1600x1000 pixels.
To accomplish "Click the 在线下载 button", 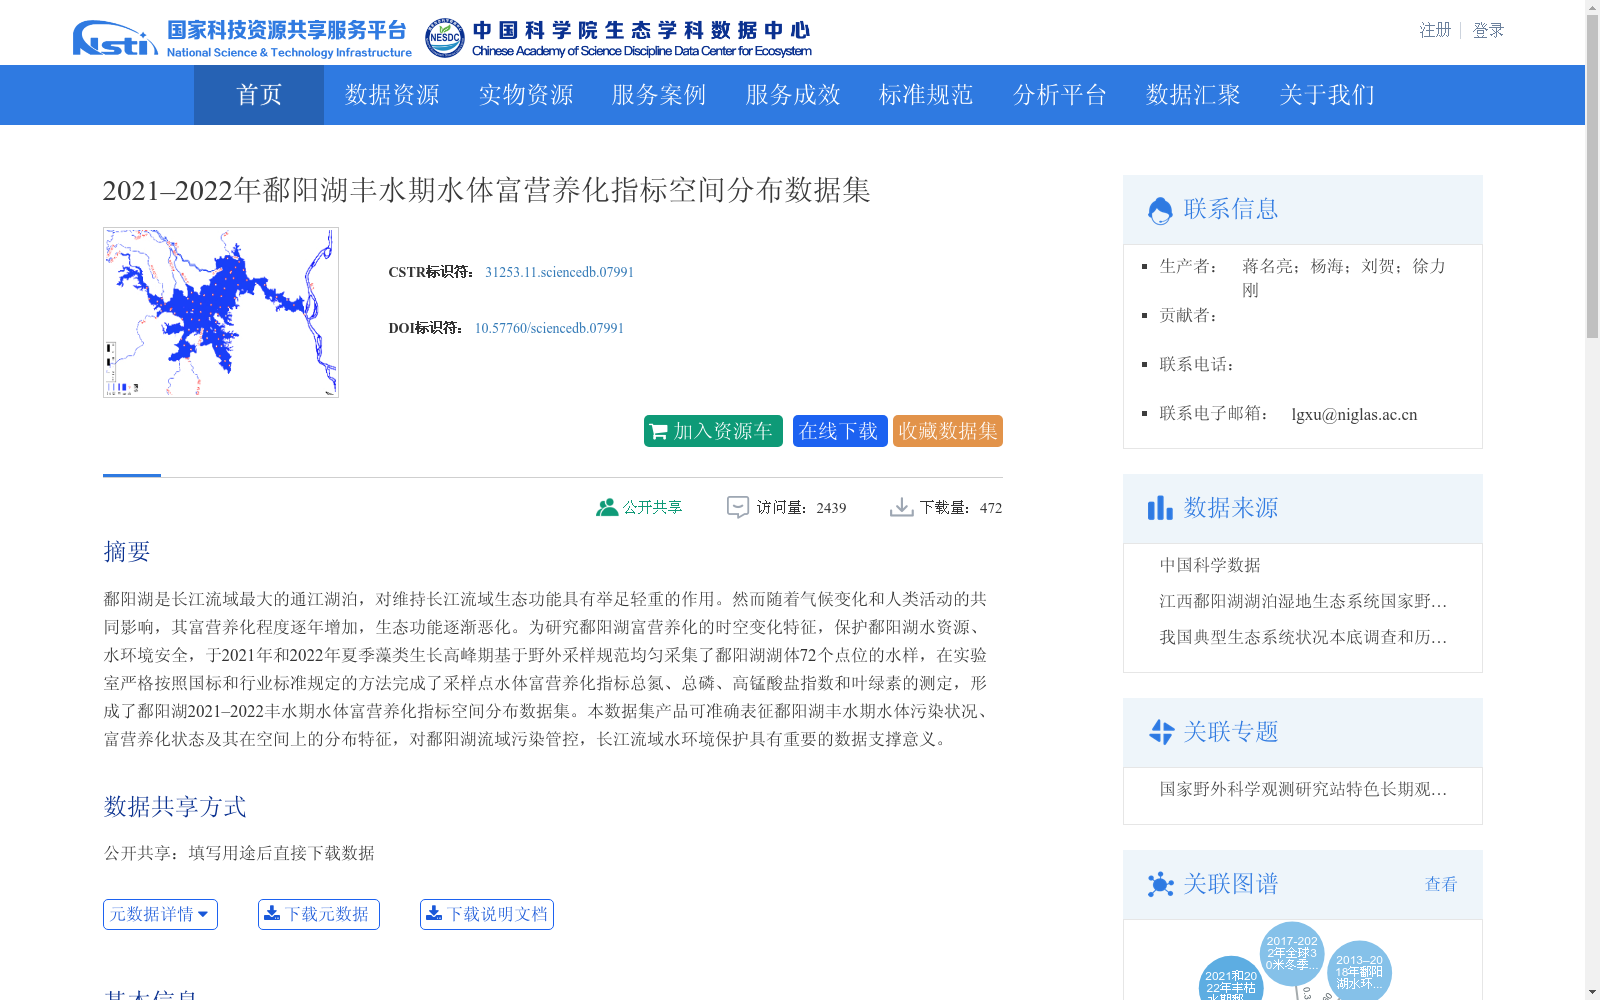I will point(840,431).
